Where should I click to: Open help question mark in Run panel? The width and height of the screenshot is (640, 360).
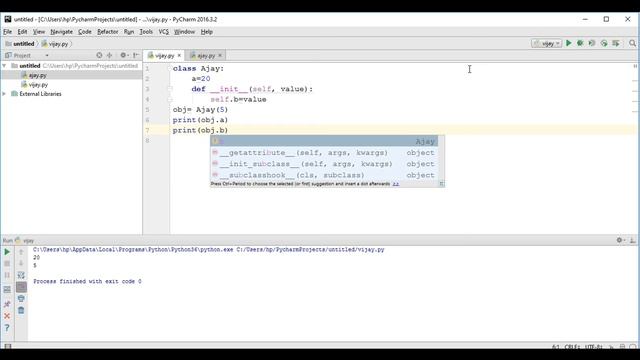(7, 328)
